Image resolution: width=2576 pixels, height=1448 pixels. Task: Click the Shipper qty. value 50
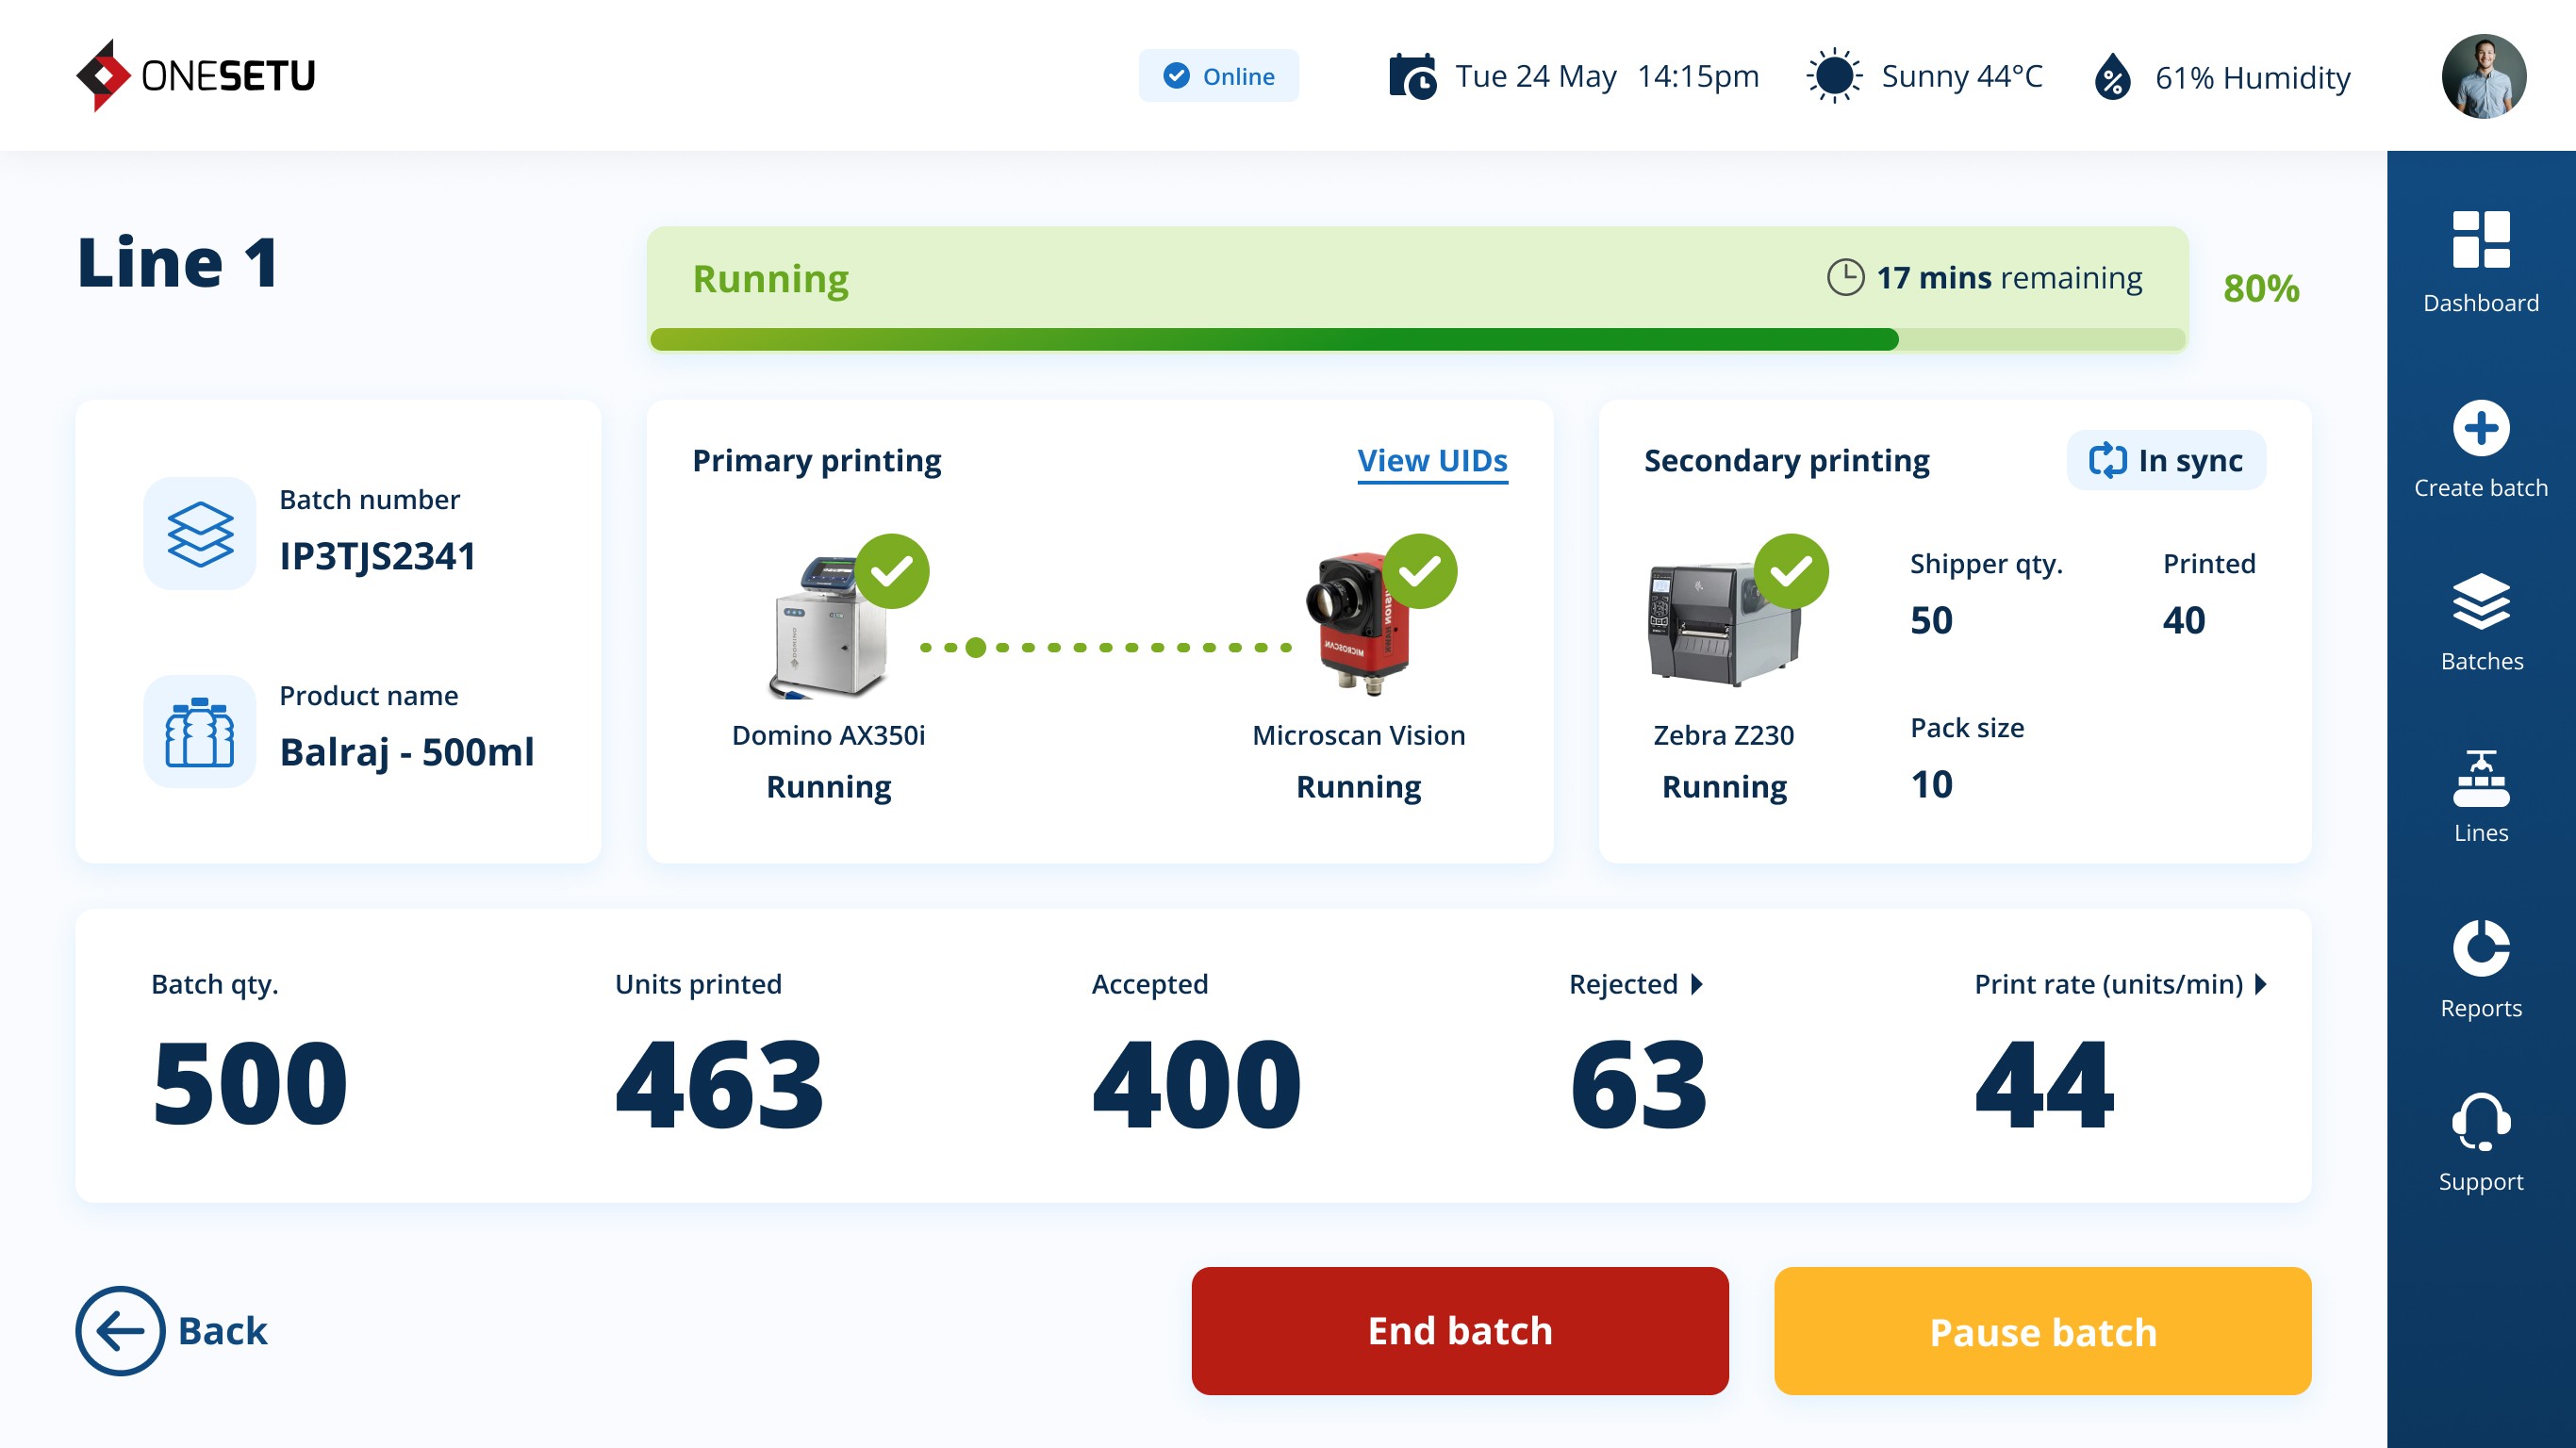pyautogui.click(x=1932, y=620)
